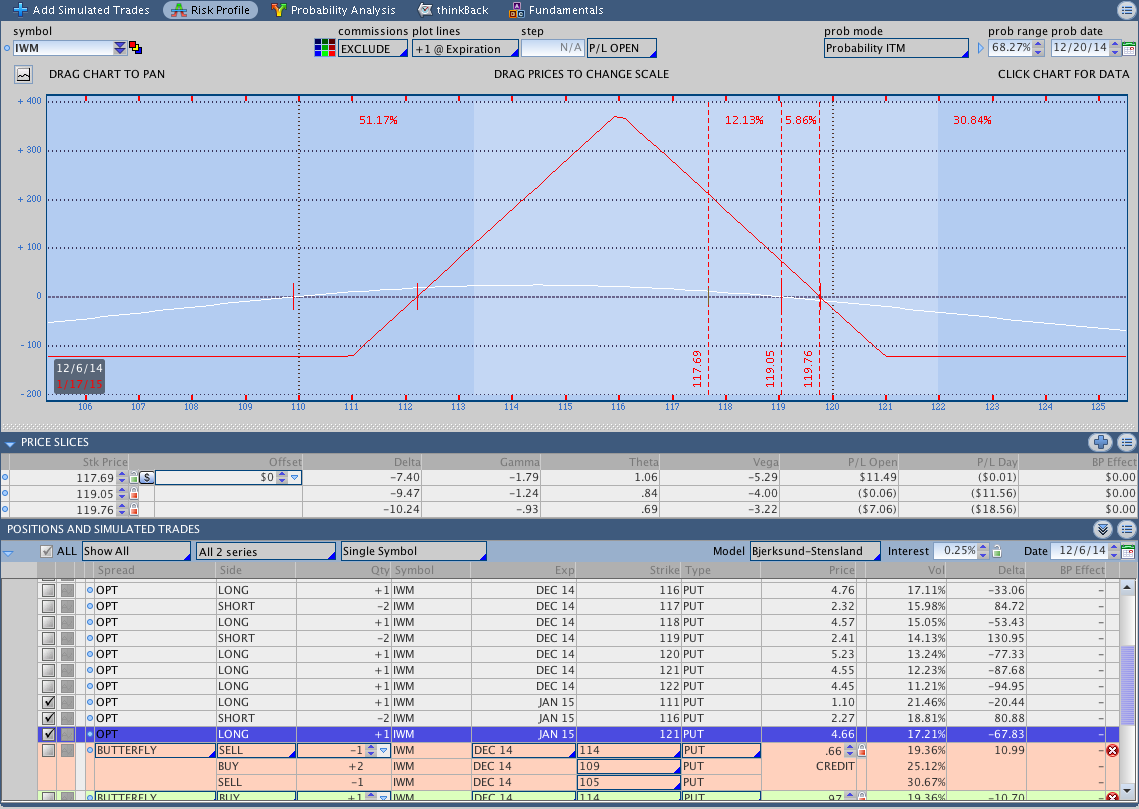Click the prob range 68.27% stepper arrows
This screenshot has width=1139, height=809.
point(1039,48)
